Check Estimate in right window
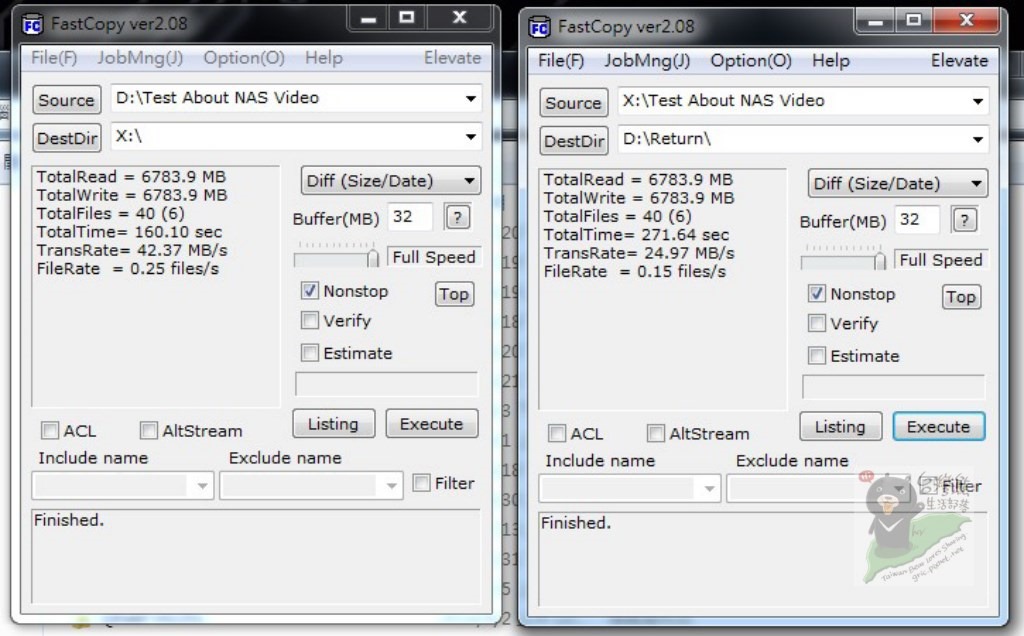This screenshot has height=636, width=1024. [x=817, y=355]
